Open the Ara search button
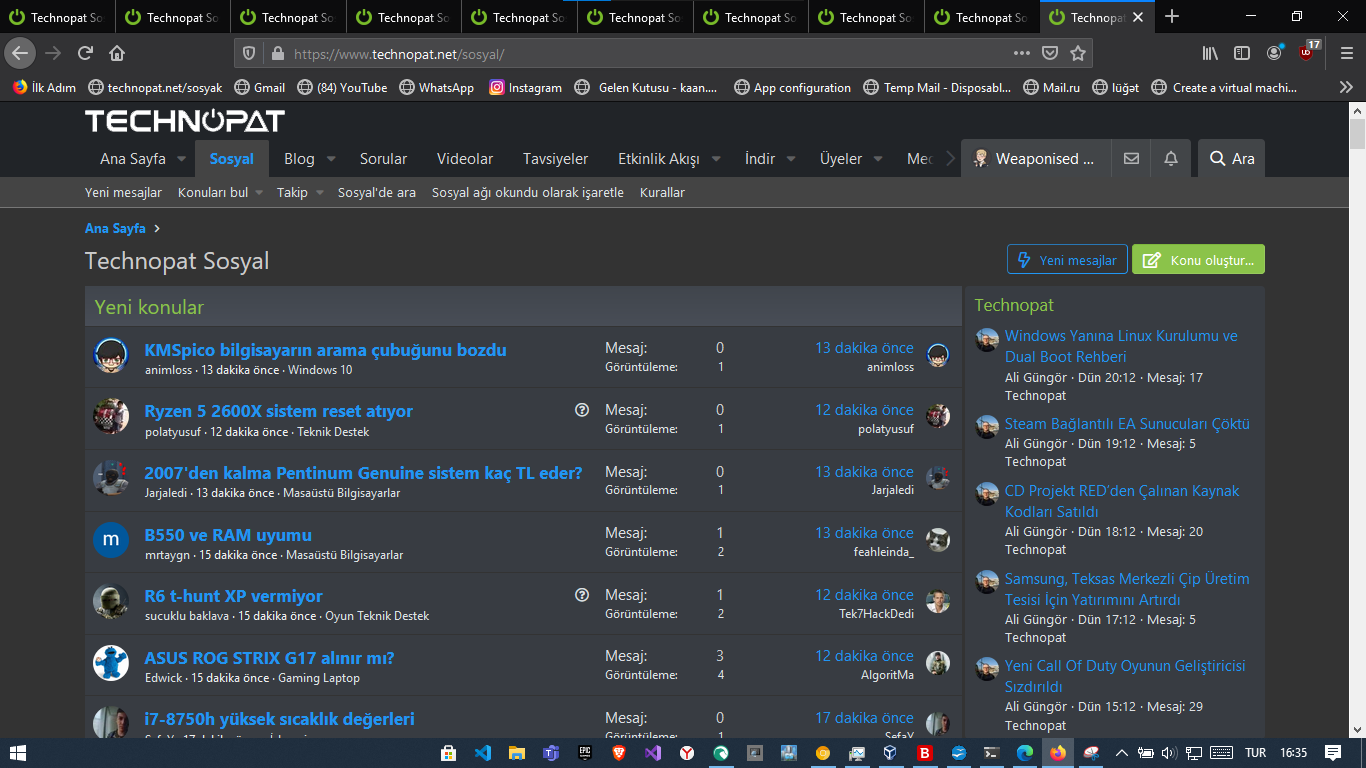The image size is (1366, 768). pos(1232,158)
